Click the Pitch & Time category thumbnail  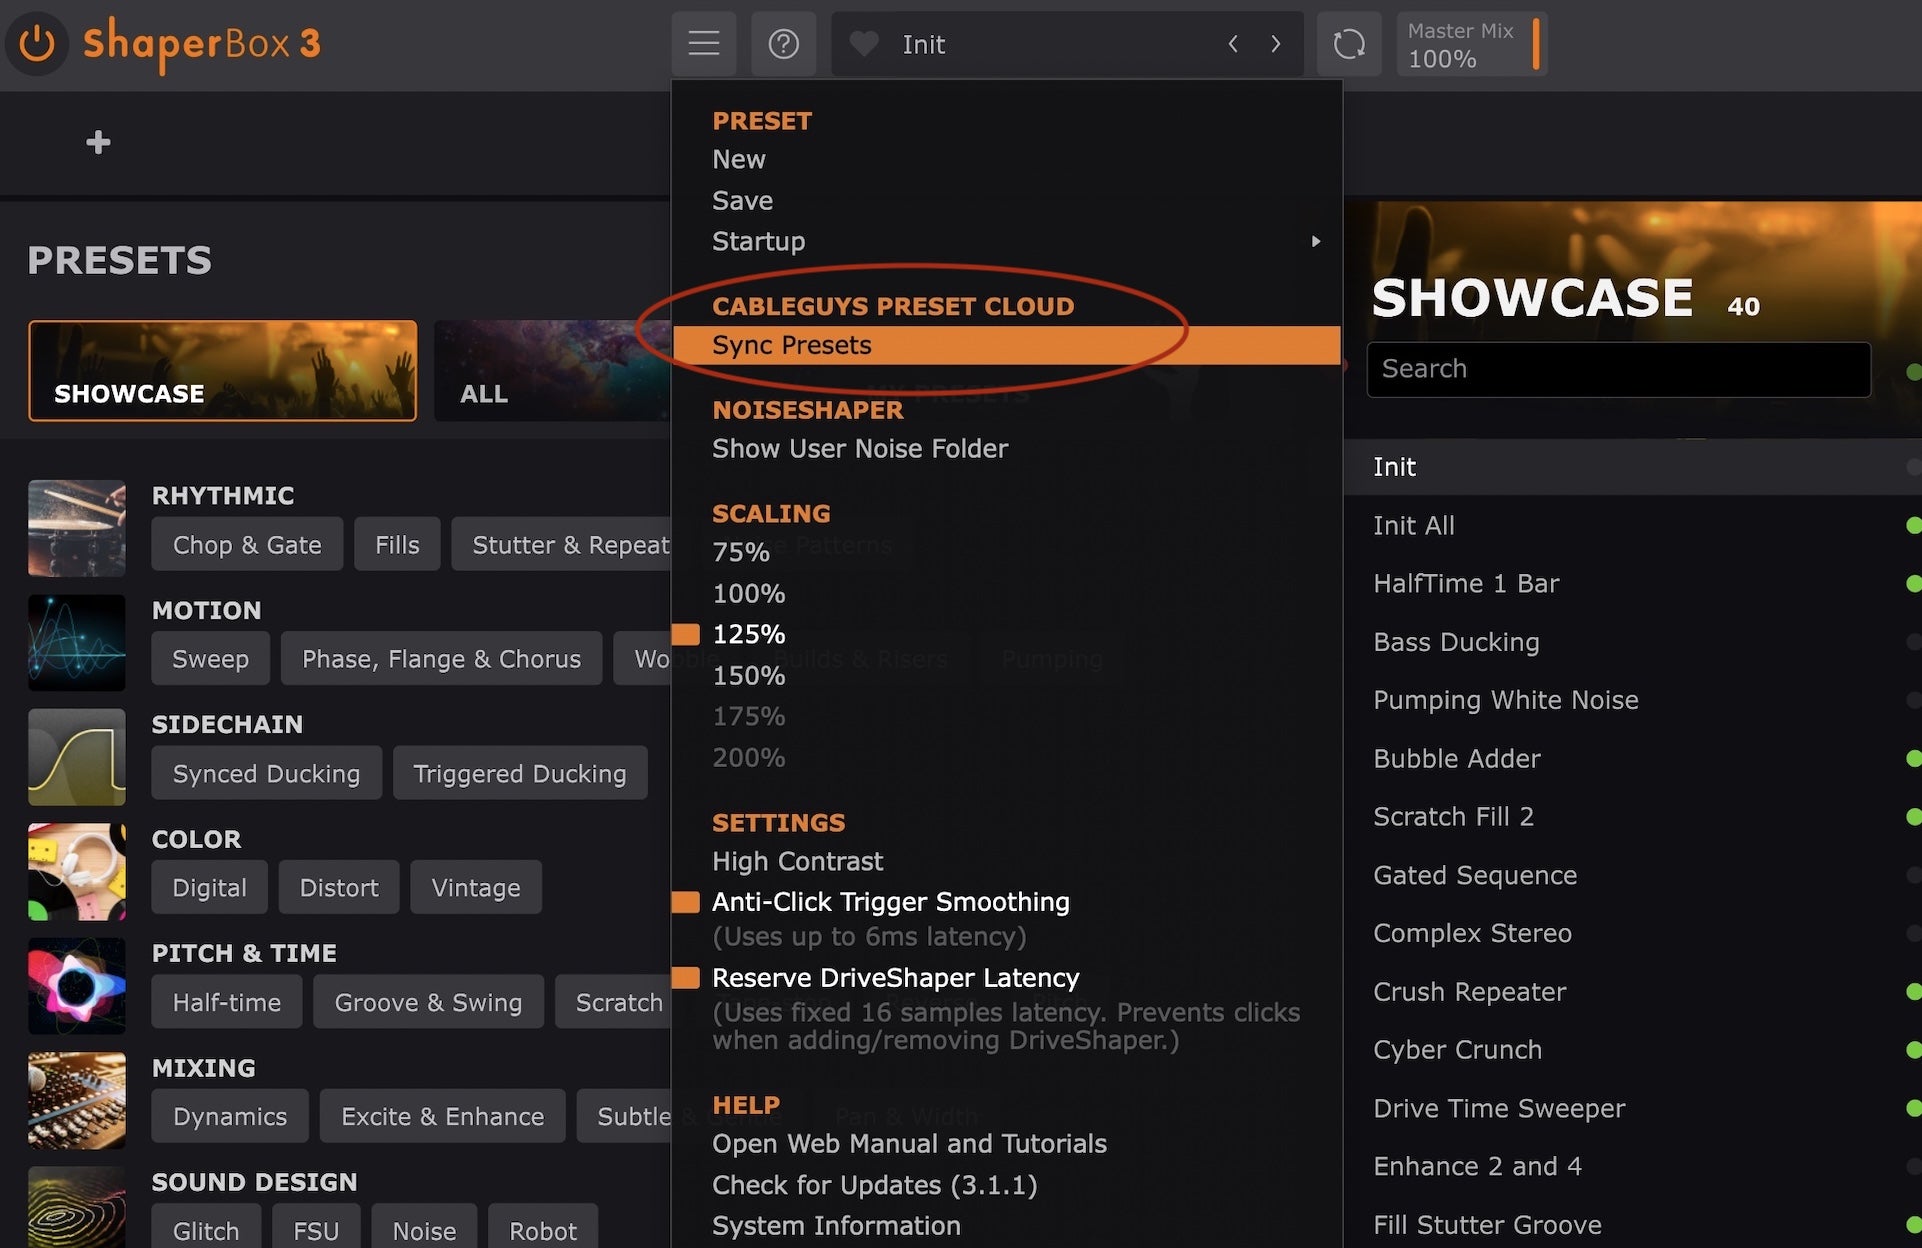77,986
